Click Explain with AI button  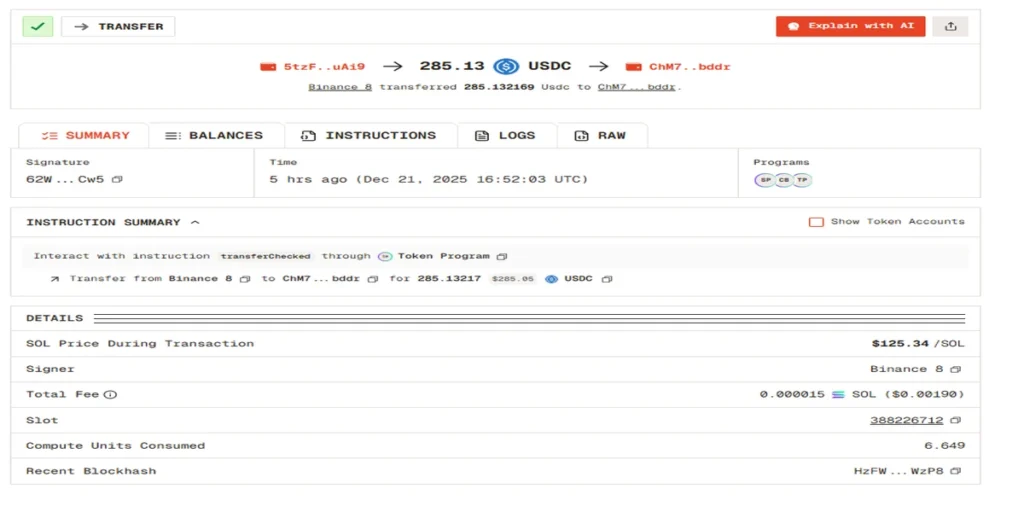pyautogui.click(x=850, y=26)
